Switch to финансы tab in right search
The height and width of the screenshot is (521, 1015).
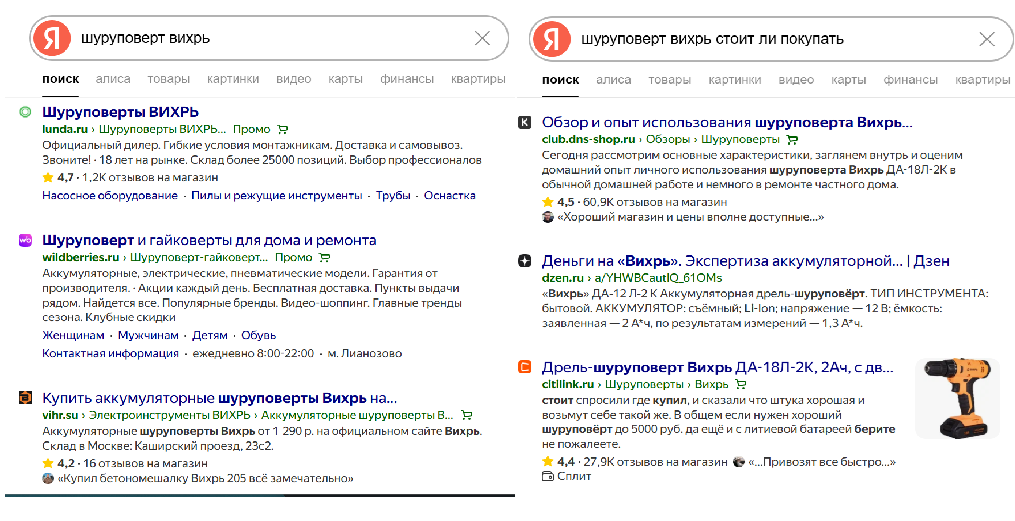point(911,80)
